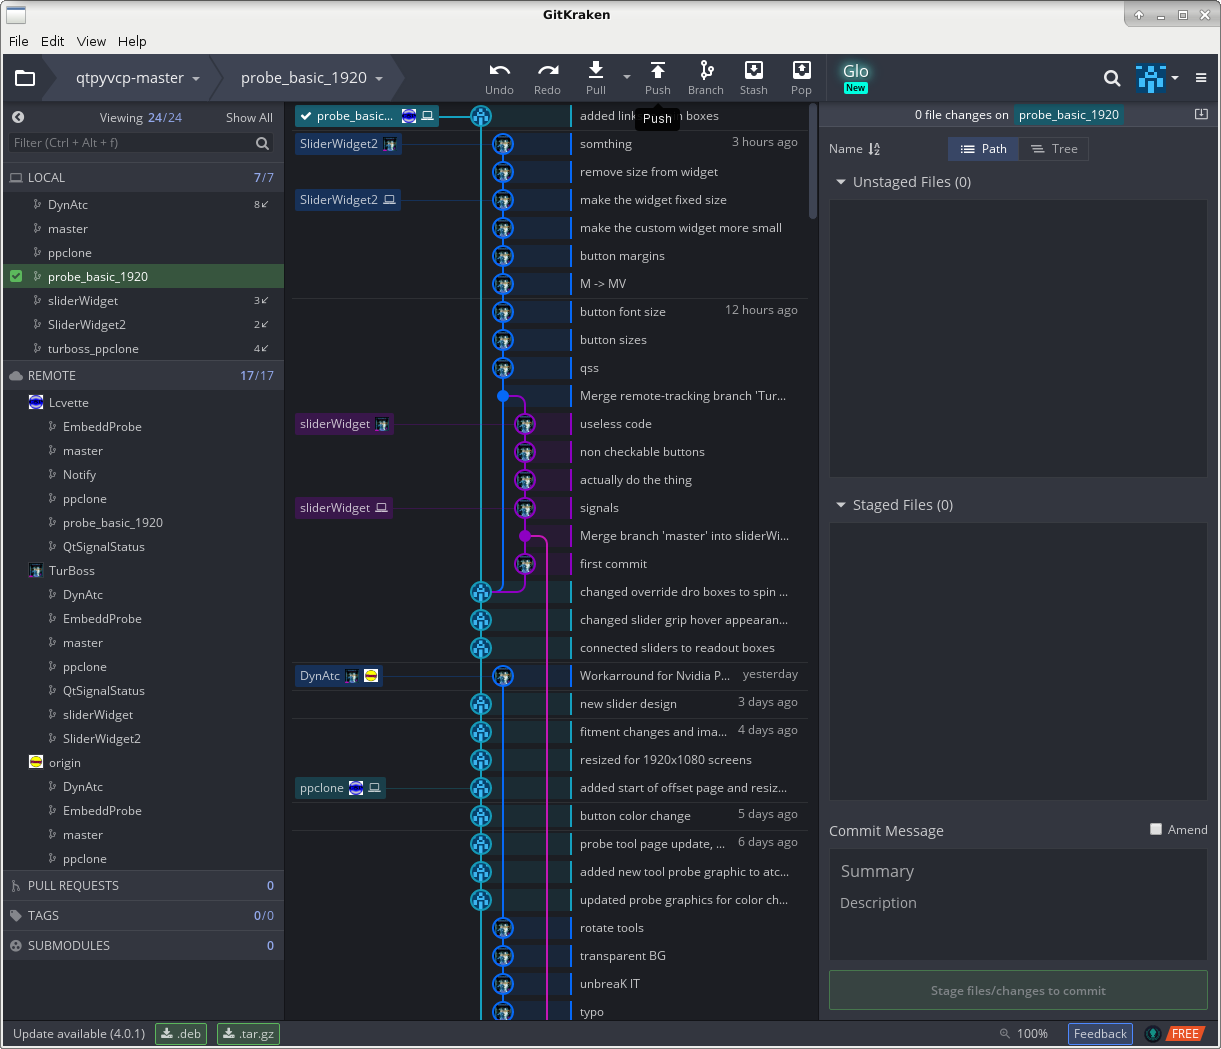The image size is (1221, 1049).
Task: Download the .deb update
Action: click(x=181, y=1034)
